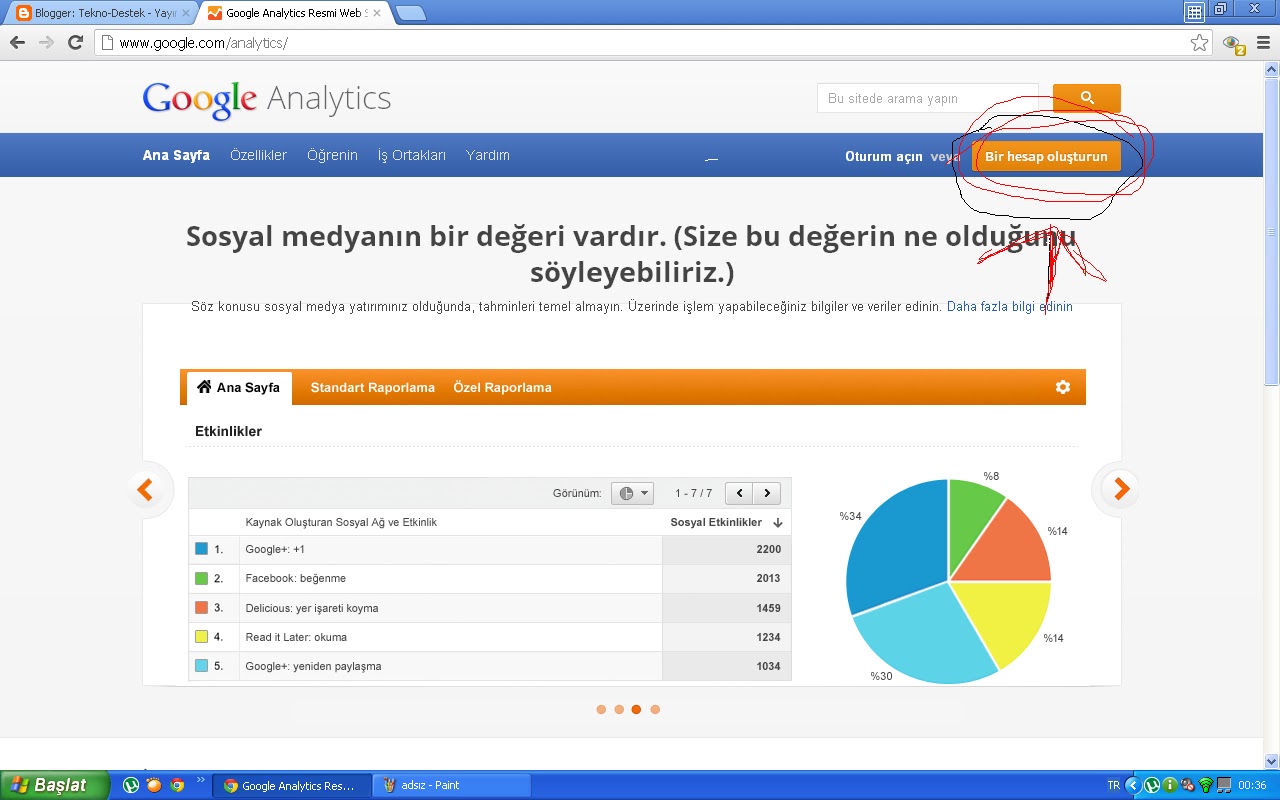Image resolution: width=1280 pixels, height=800 pixels.
Task: Open the Özellikler menu item
Action: [258, 155]
